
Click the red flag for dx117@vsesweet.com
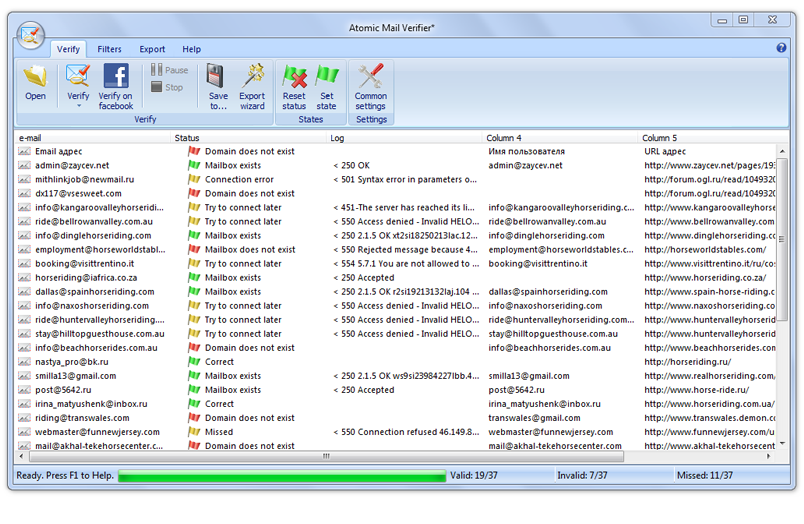[x=194, y=193]
